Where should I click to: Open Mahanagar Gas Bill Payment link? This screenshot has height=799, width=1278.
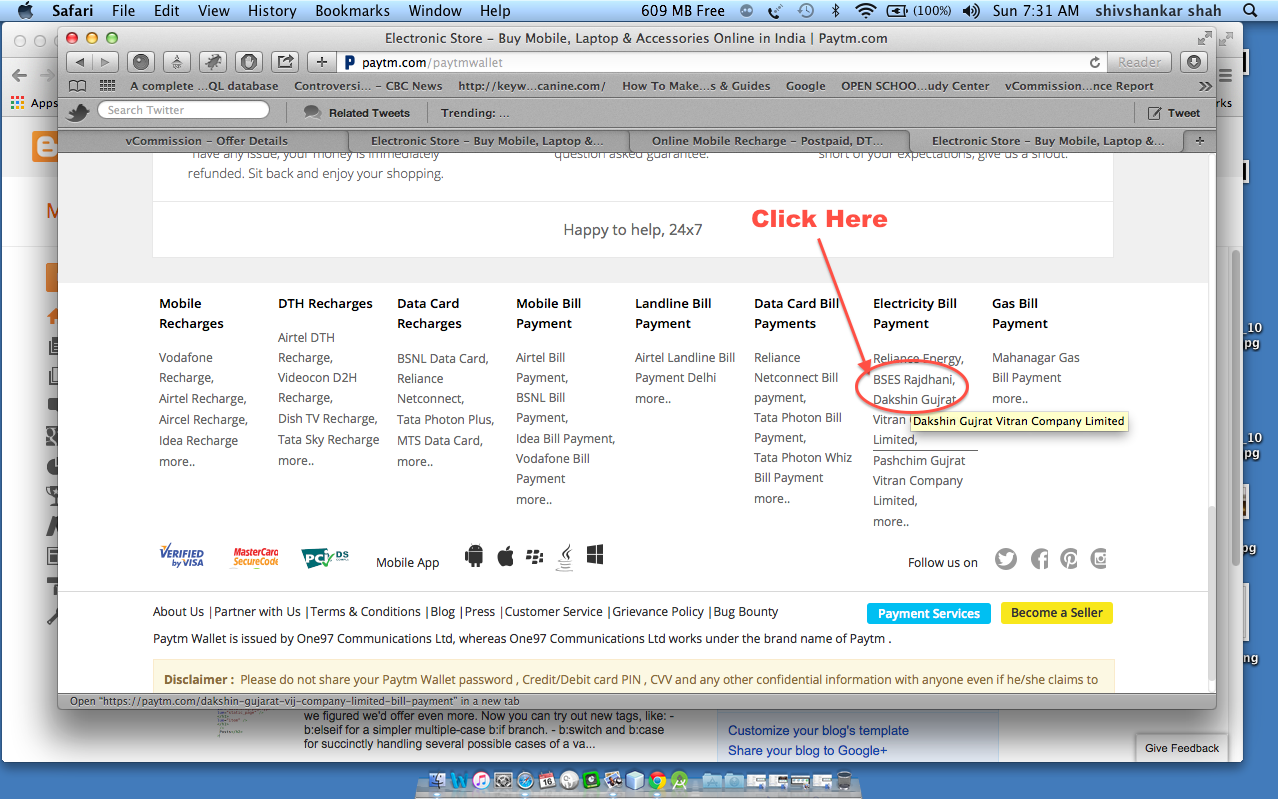pyautogui.click(x=1036, y=367)
